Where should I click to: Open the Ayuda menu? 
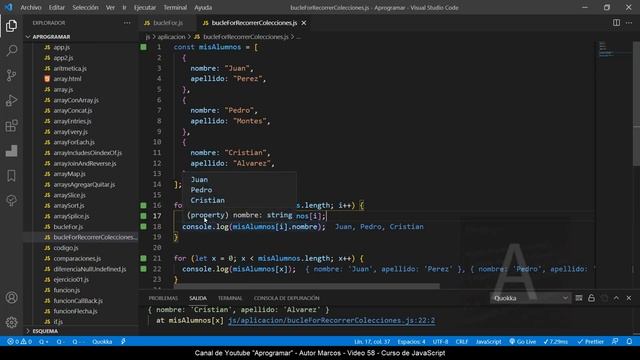tap(203, 7)
